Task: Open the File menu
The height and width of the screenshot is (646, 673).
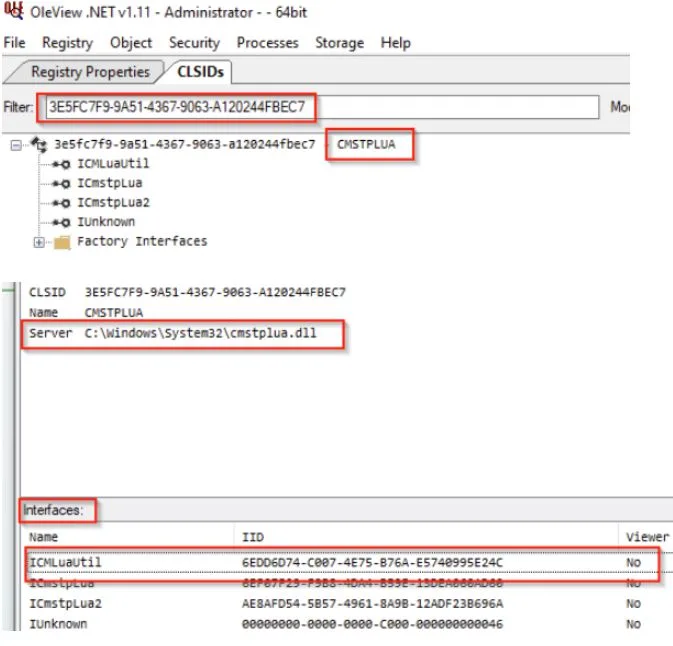Action: click(14, 42)
